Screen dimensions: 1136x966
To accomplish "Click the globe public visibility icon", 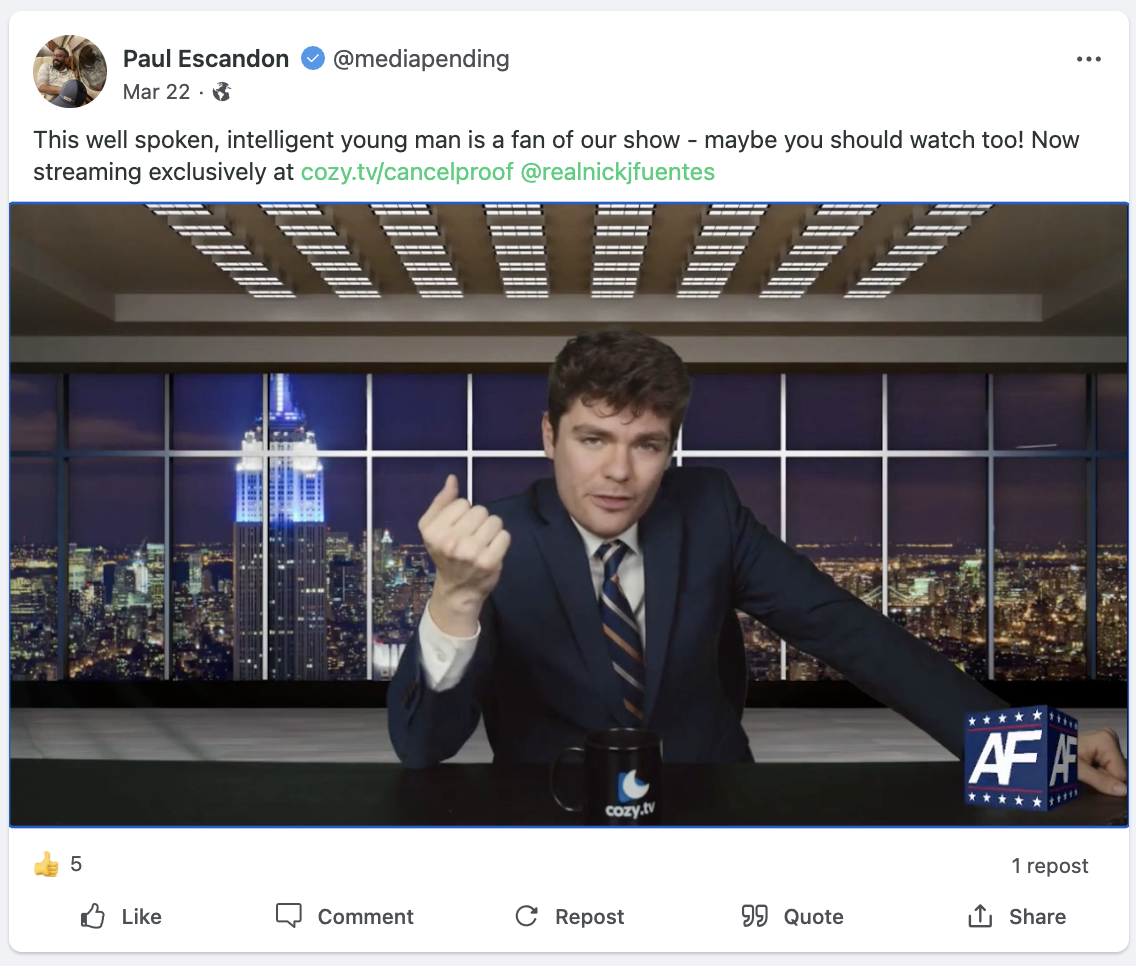I will pos(222,92).
